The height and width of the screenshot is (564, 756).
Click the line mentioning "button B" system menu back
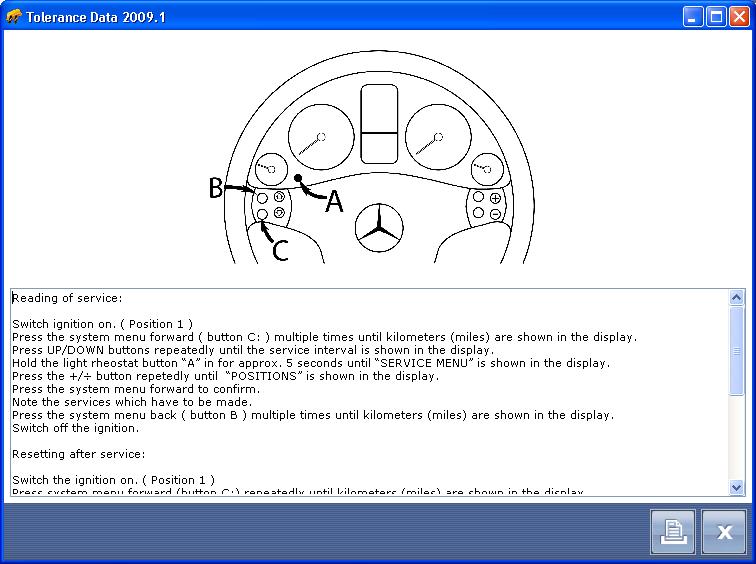(313, 415)
